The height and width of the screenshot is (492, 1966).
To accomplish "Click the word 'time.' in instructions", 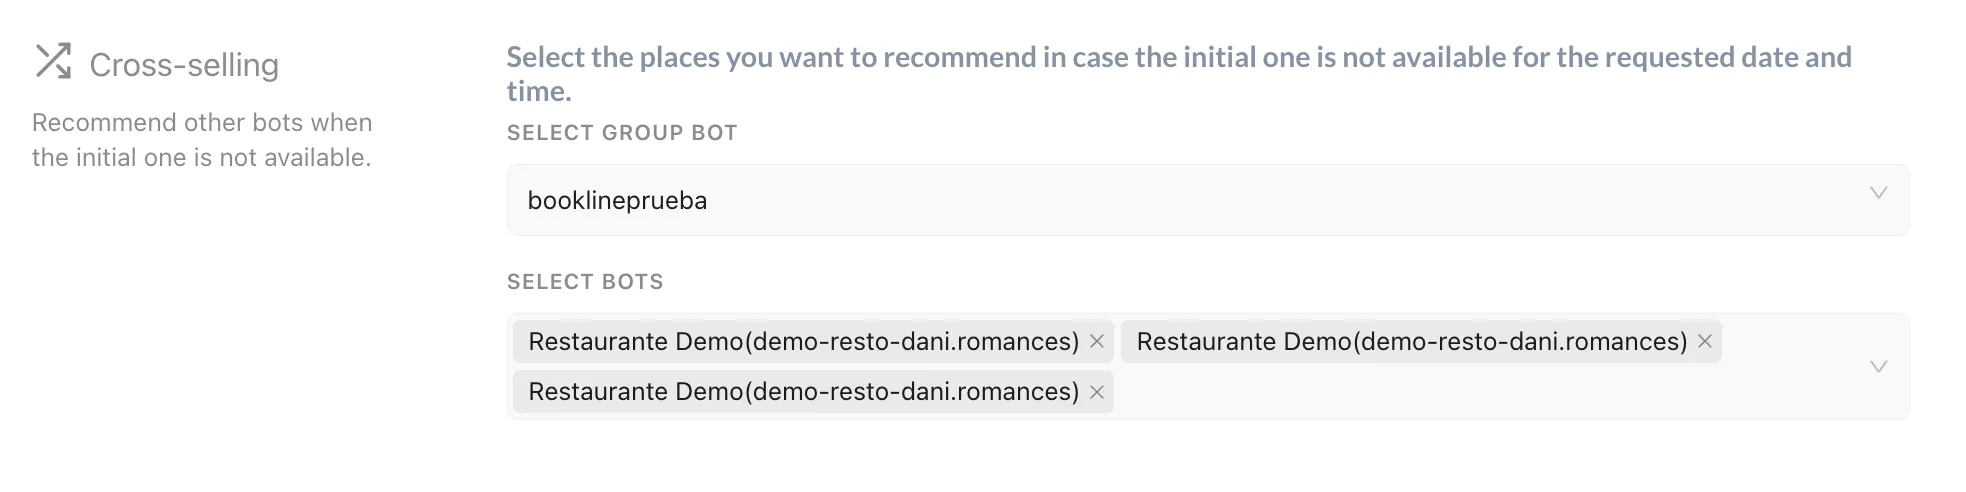I will tap(539, 91).
